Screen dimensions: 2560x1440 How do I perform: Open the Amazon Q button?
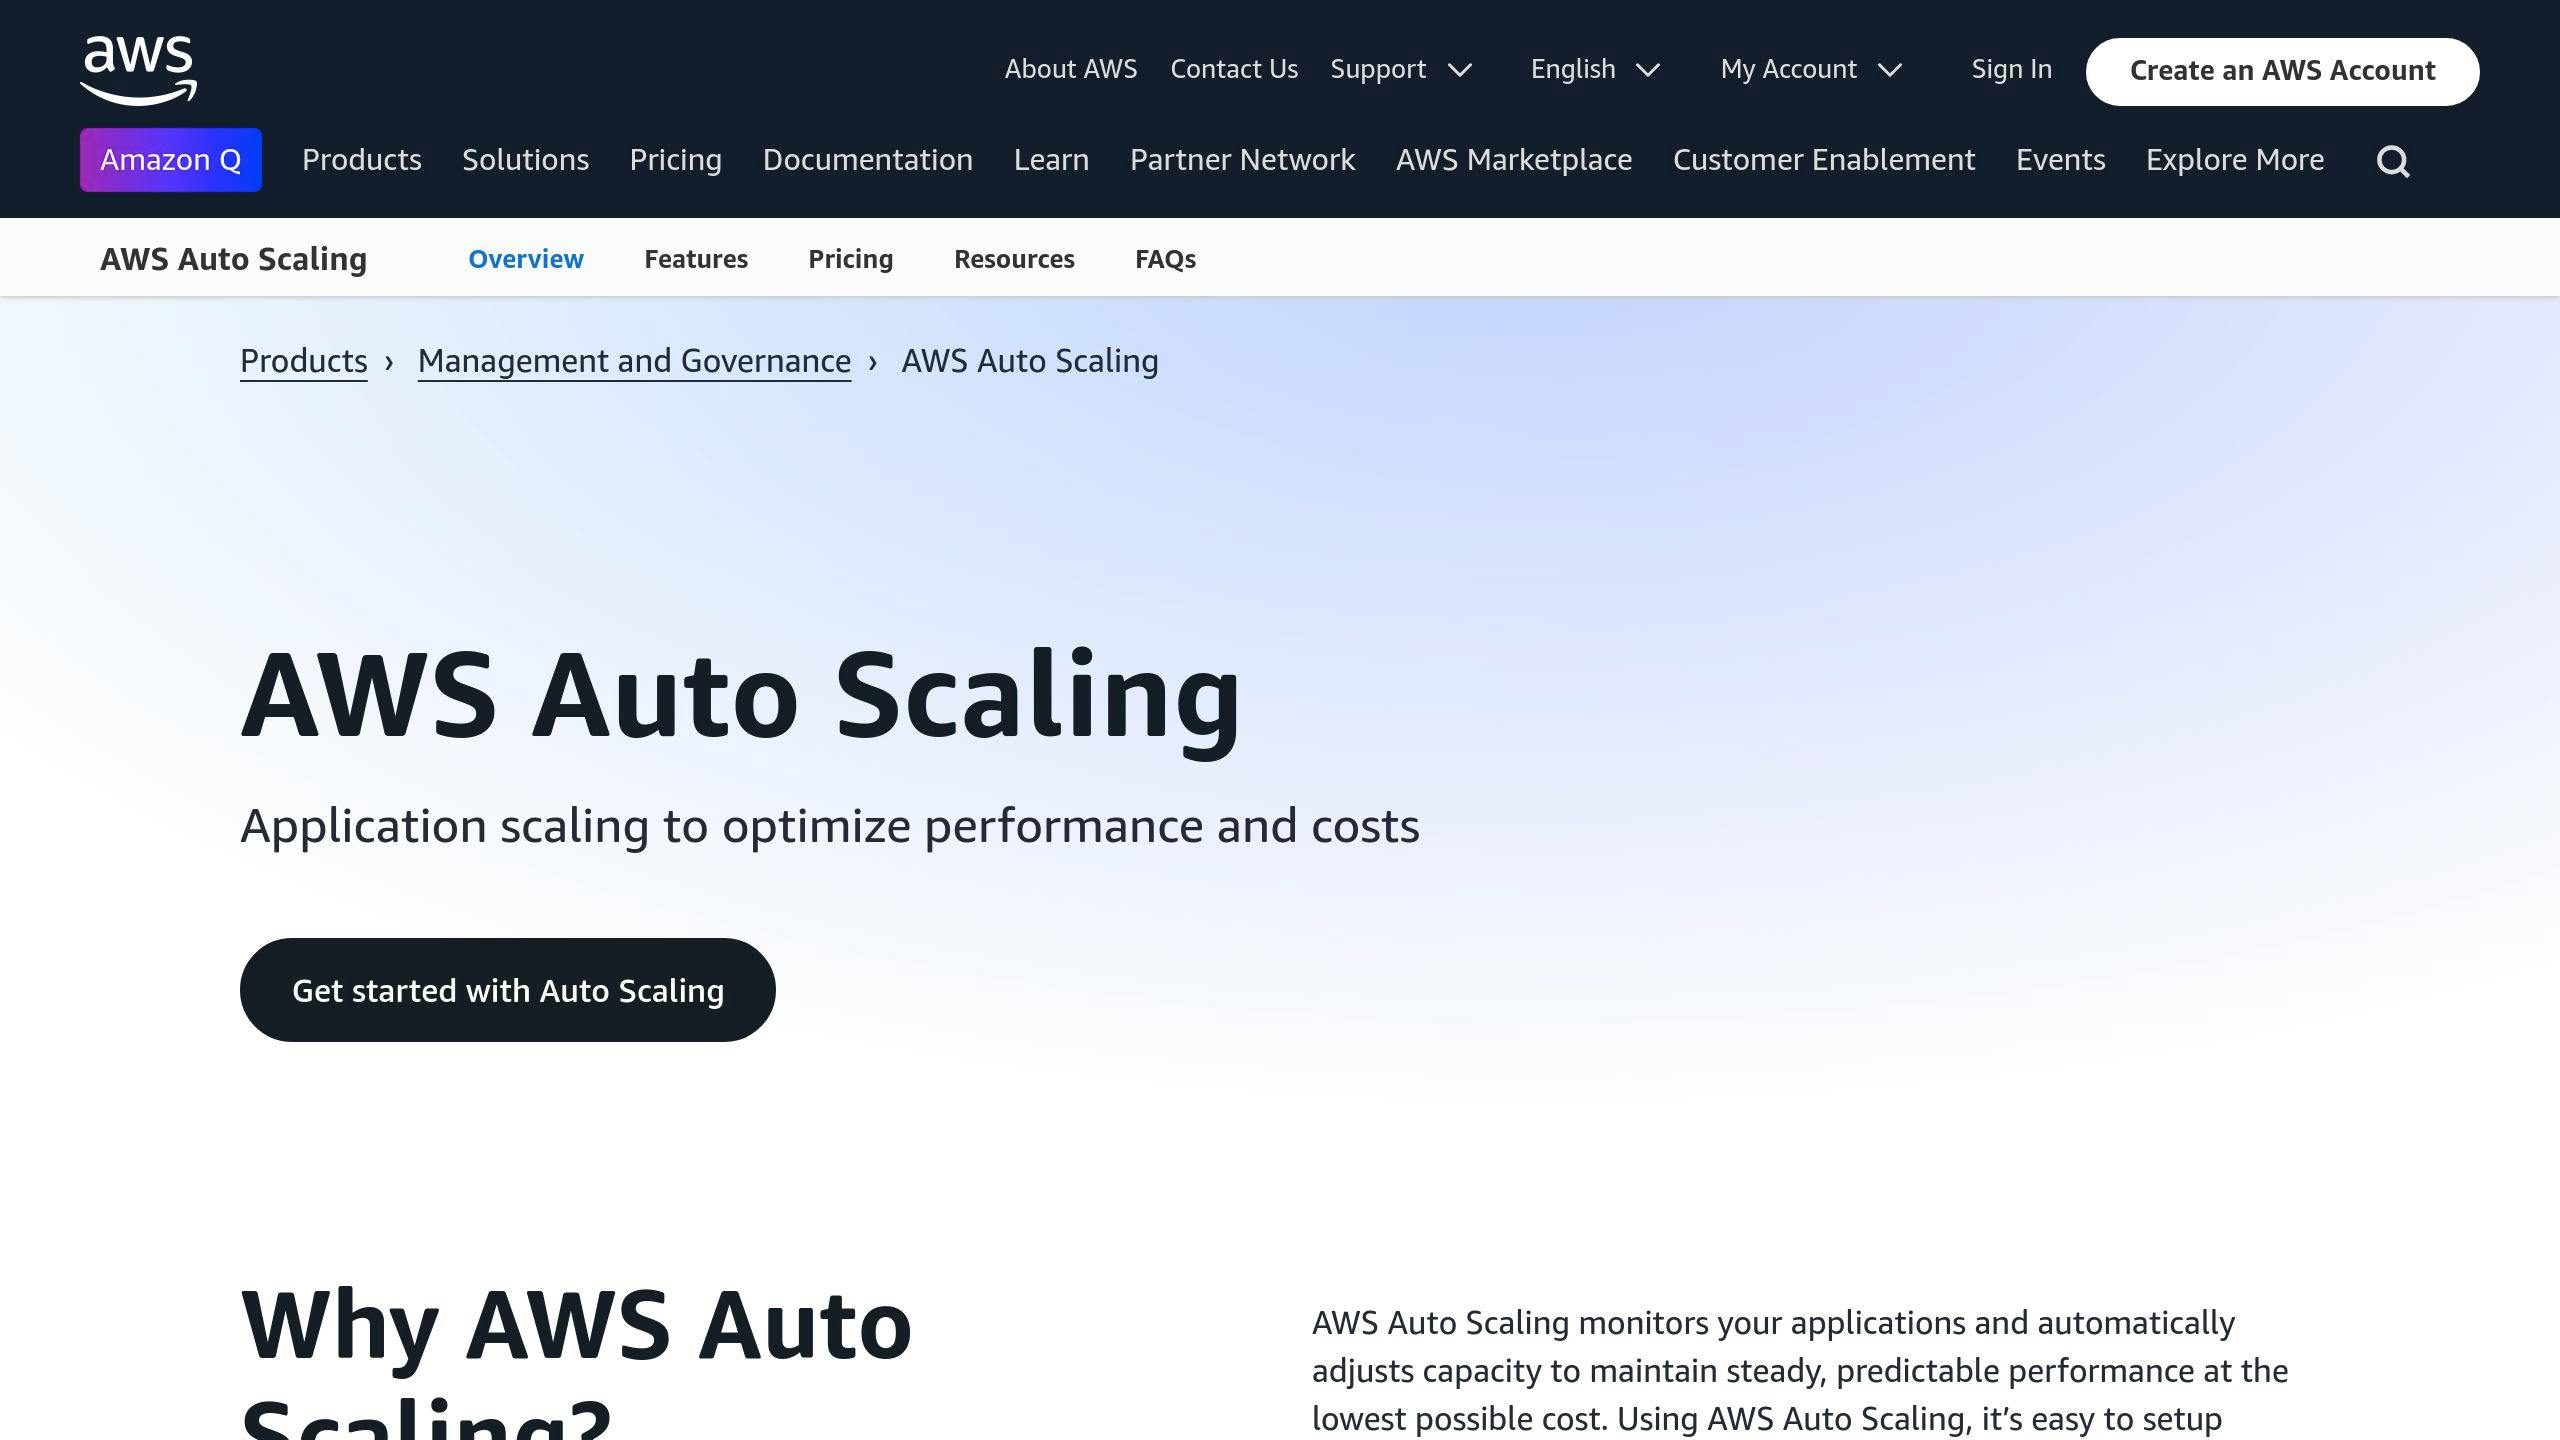171,160
